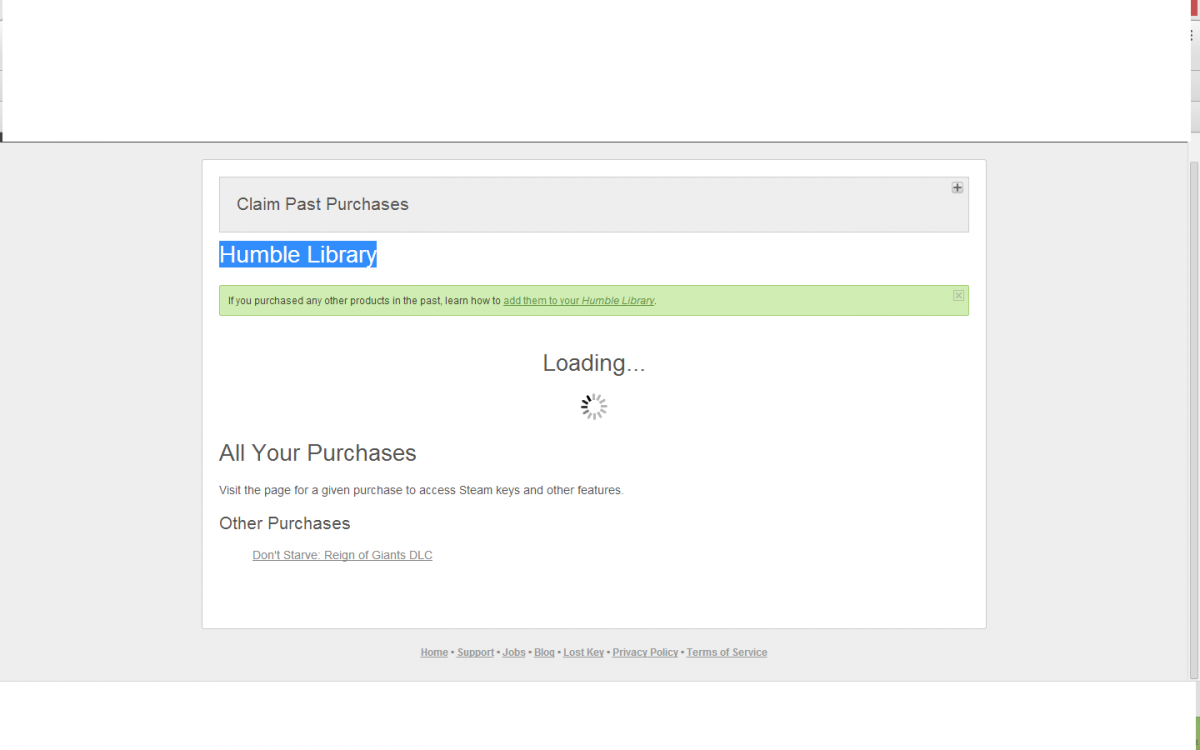
Task: Open the Support footer link
Action: [x=475, y=653]
